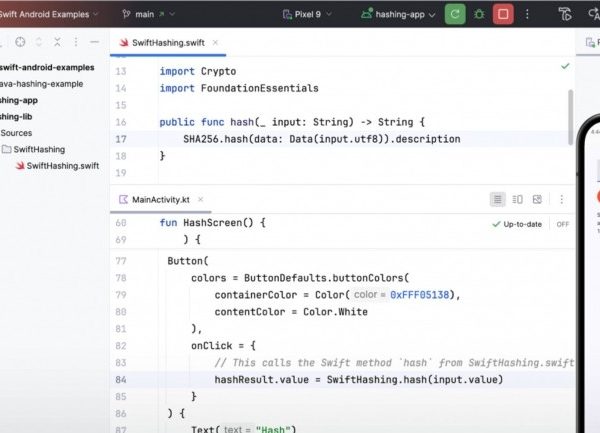Viewport: 600px width, 433px height.
Task: Open hashing-app run configuration dropdown
Action: (x=398, y=15)
